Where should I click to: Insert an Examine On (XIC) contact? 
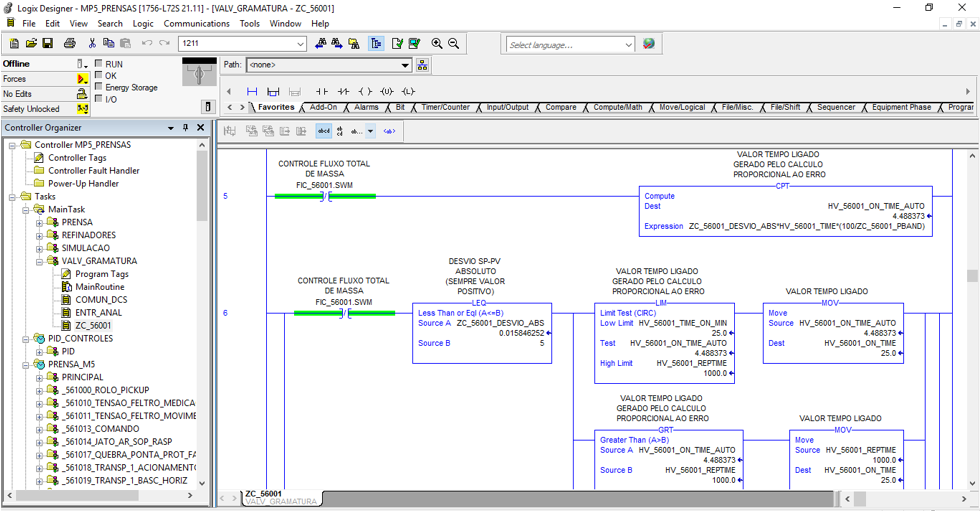point(322,91)
